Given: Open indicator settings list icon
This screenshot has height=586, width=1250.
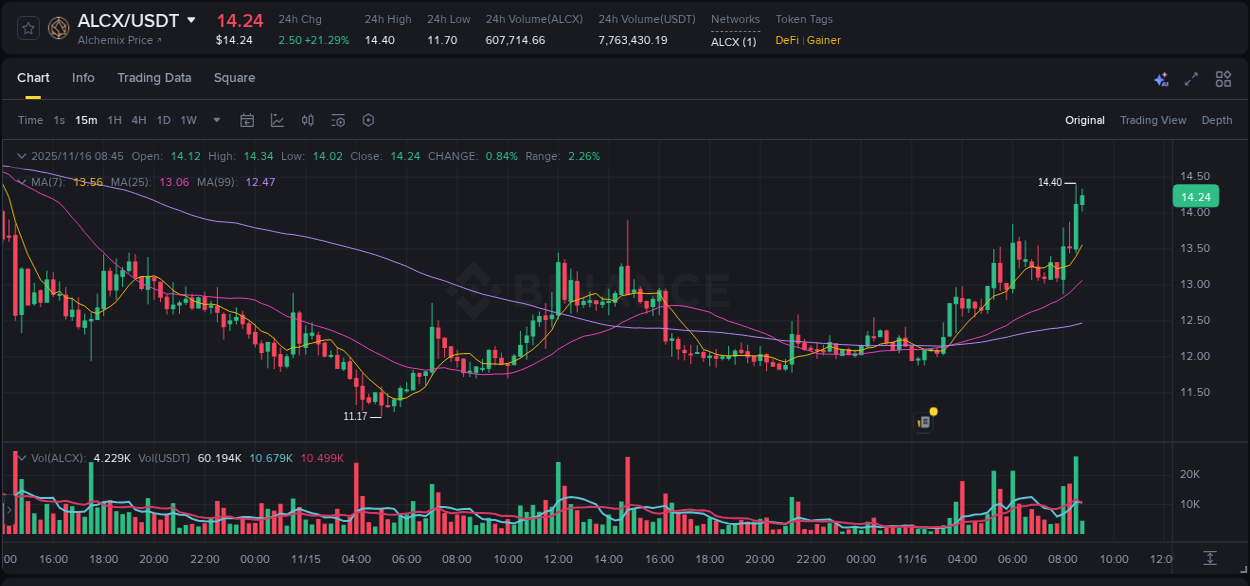Looking at the screenshot, I should point(338,120).
